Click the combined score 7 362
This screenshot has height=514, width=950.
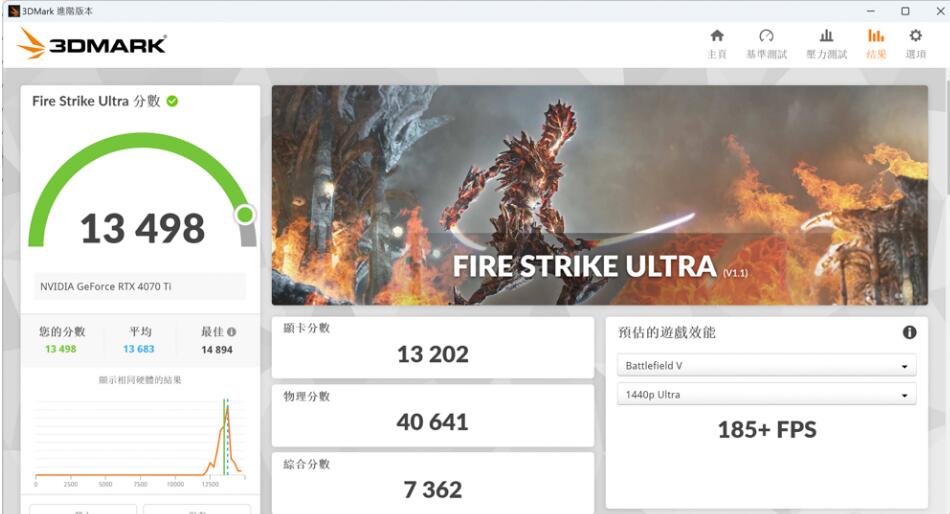433,490
